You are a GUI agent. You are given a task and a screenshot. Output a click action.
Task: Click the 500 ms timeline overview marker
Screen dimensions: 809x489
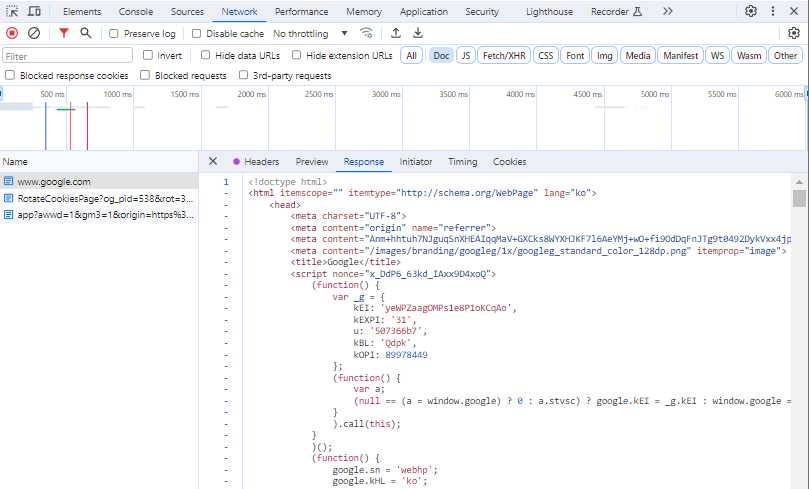[x=52, y=94]
